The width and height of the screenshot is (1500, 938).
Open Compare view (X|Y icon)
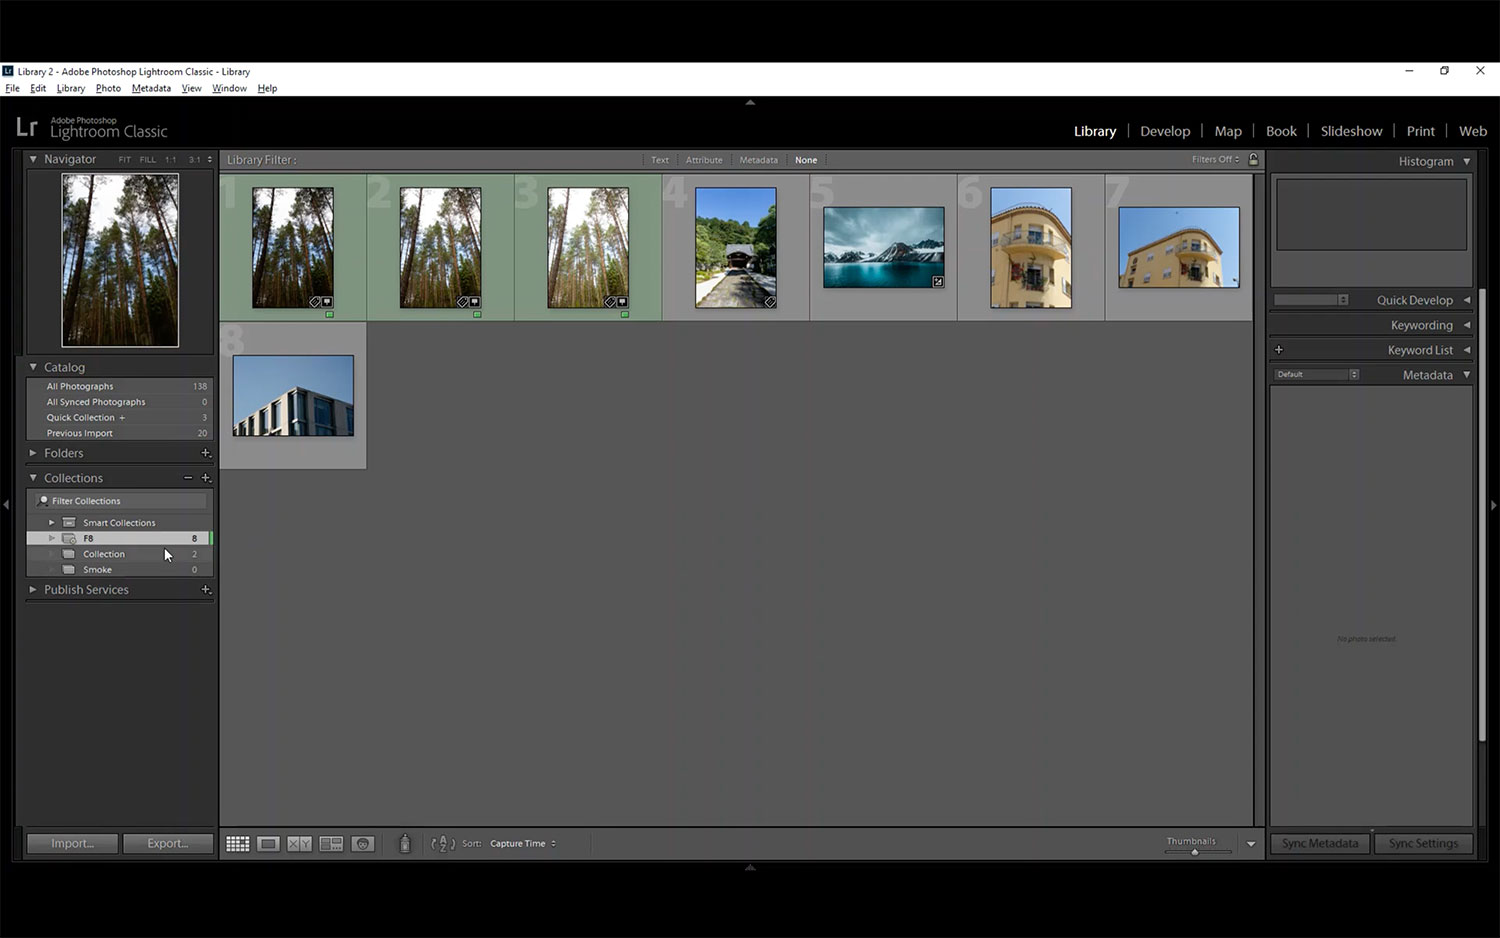299,844
